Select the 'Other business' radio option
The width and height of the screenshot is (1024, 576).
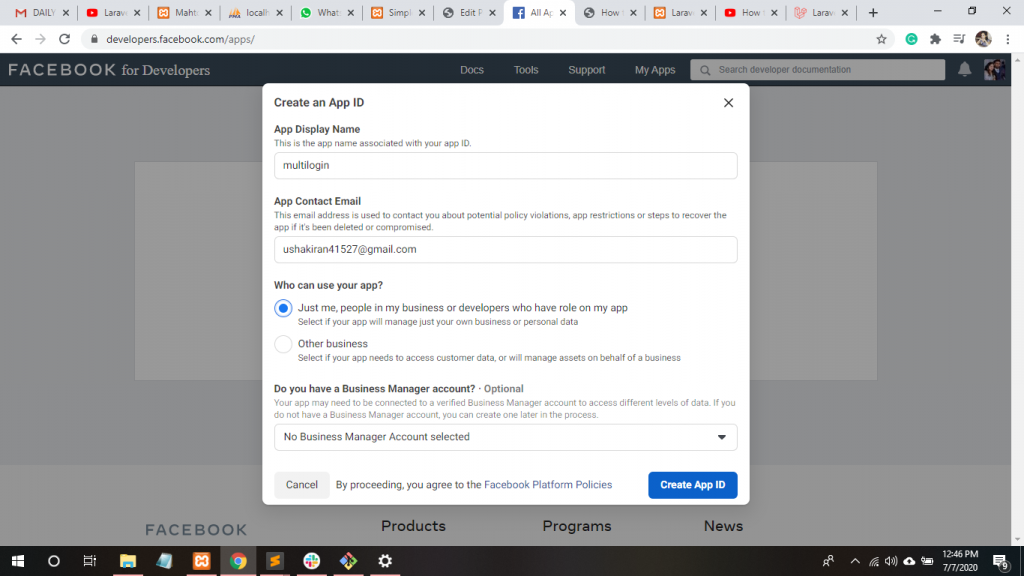coord(283,344)
